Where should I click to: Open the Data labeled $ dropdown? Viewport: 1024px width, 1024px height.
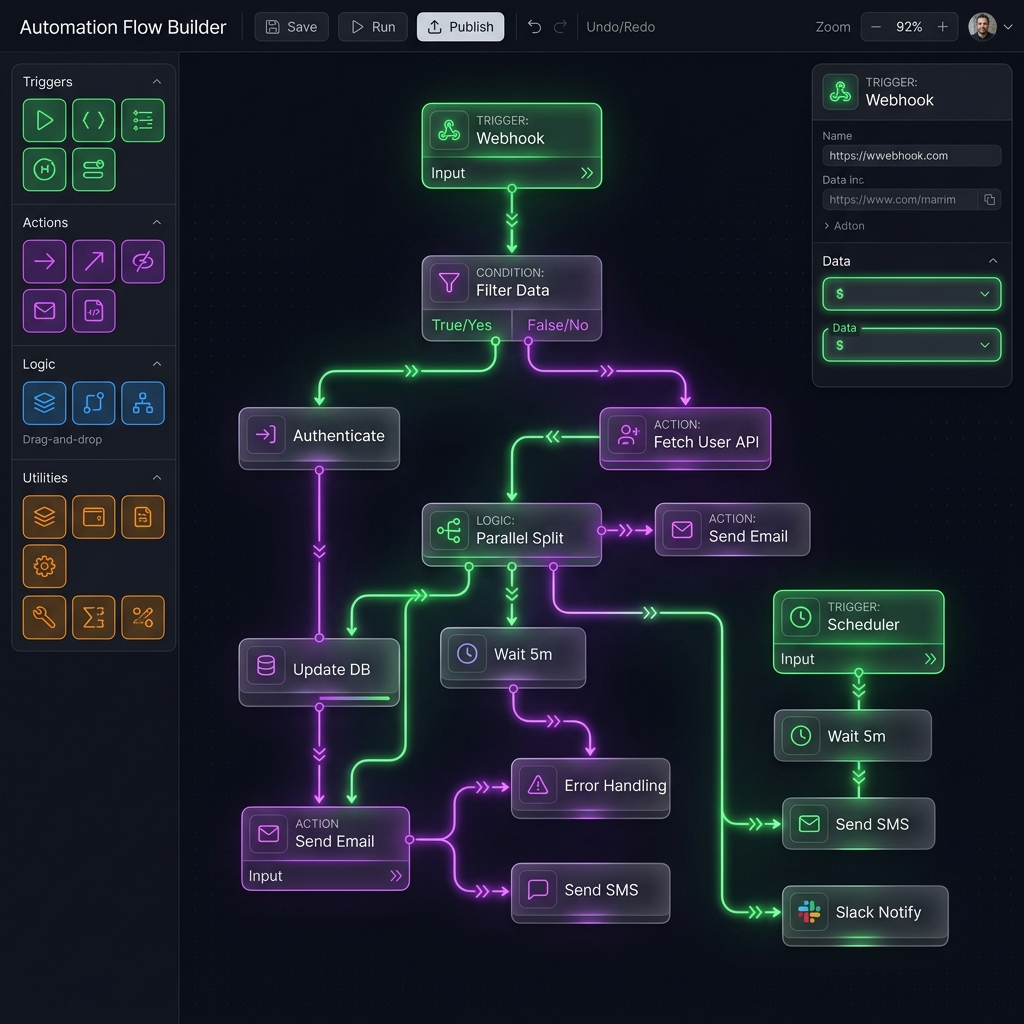tap(912, 345)
